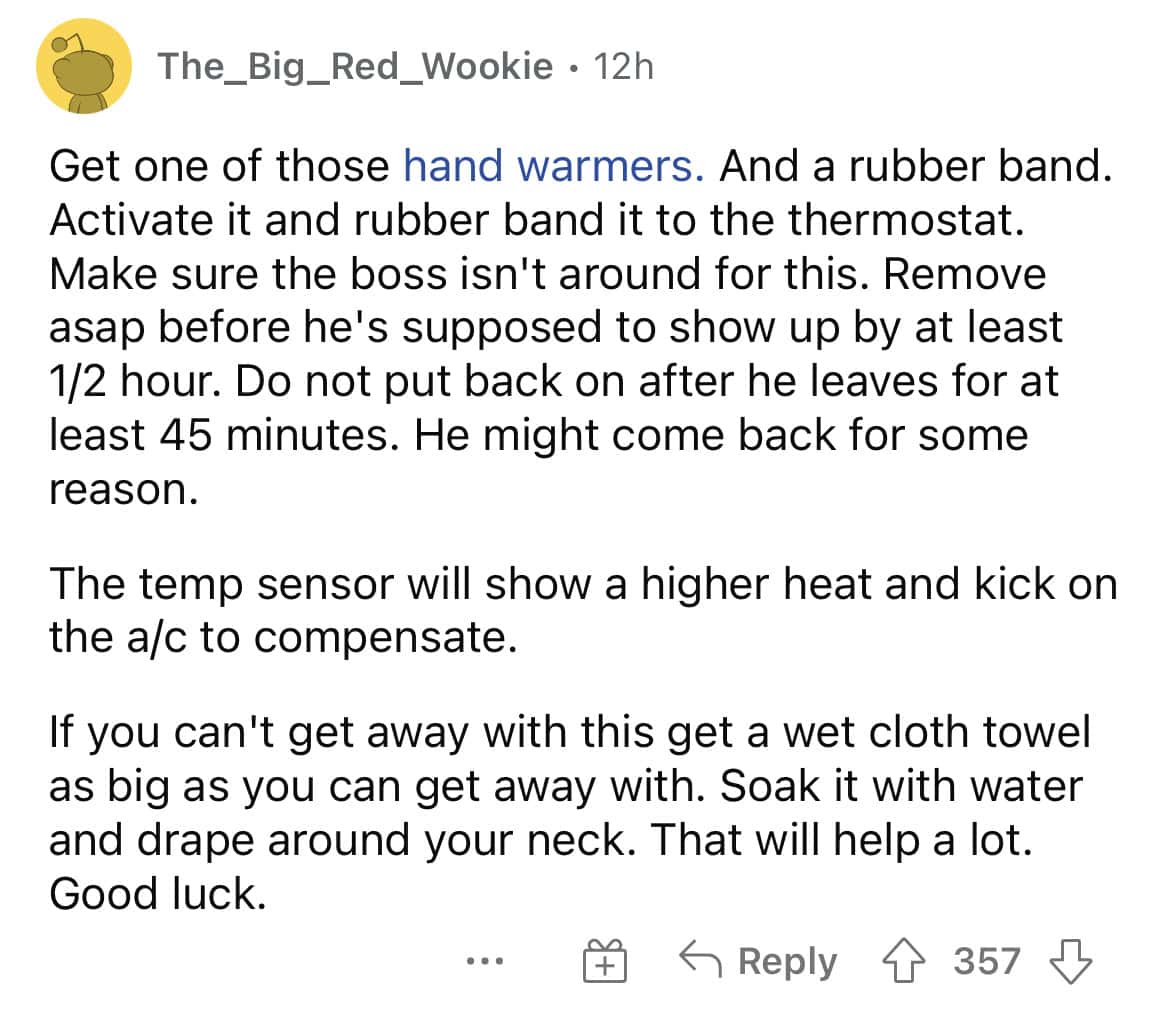Click the line starting 'Make sure the boss'
Screen dimensions: 1170x1015
click(x=548, y=274)
